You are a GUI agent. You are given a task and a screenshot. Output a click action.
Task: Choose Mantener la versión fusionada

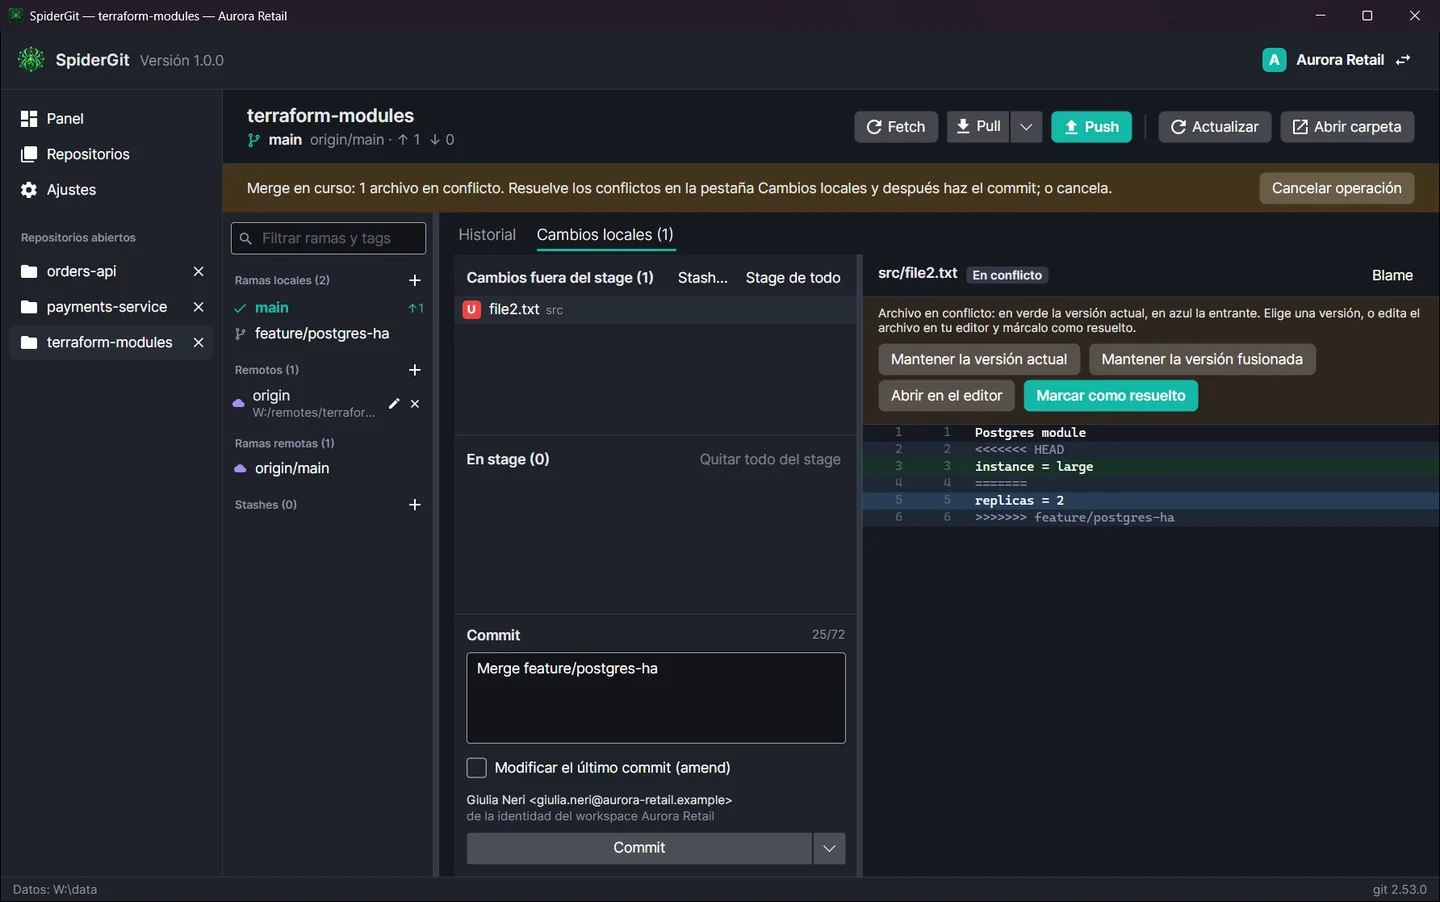pos(1202,359)
